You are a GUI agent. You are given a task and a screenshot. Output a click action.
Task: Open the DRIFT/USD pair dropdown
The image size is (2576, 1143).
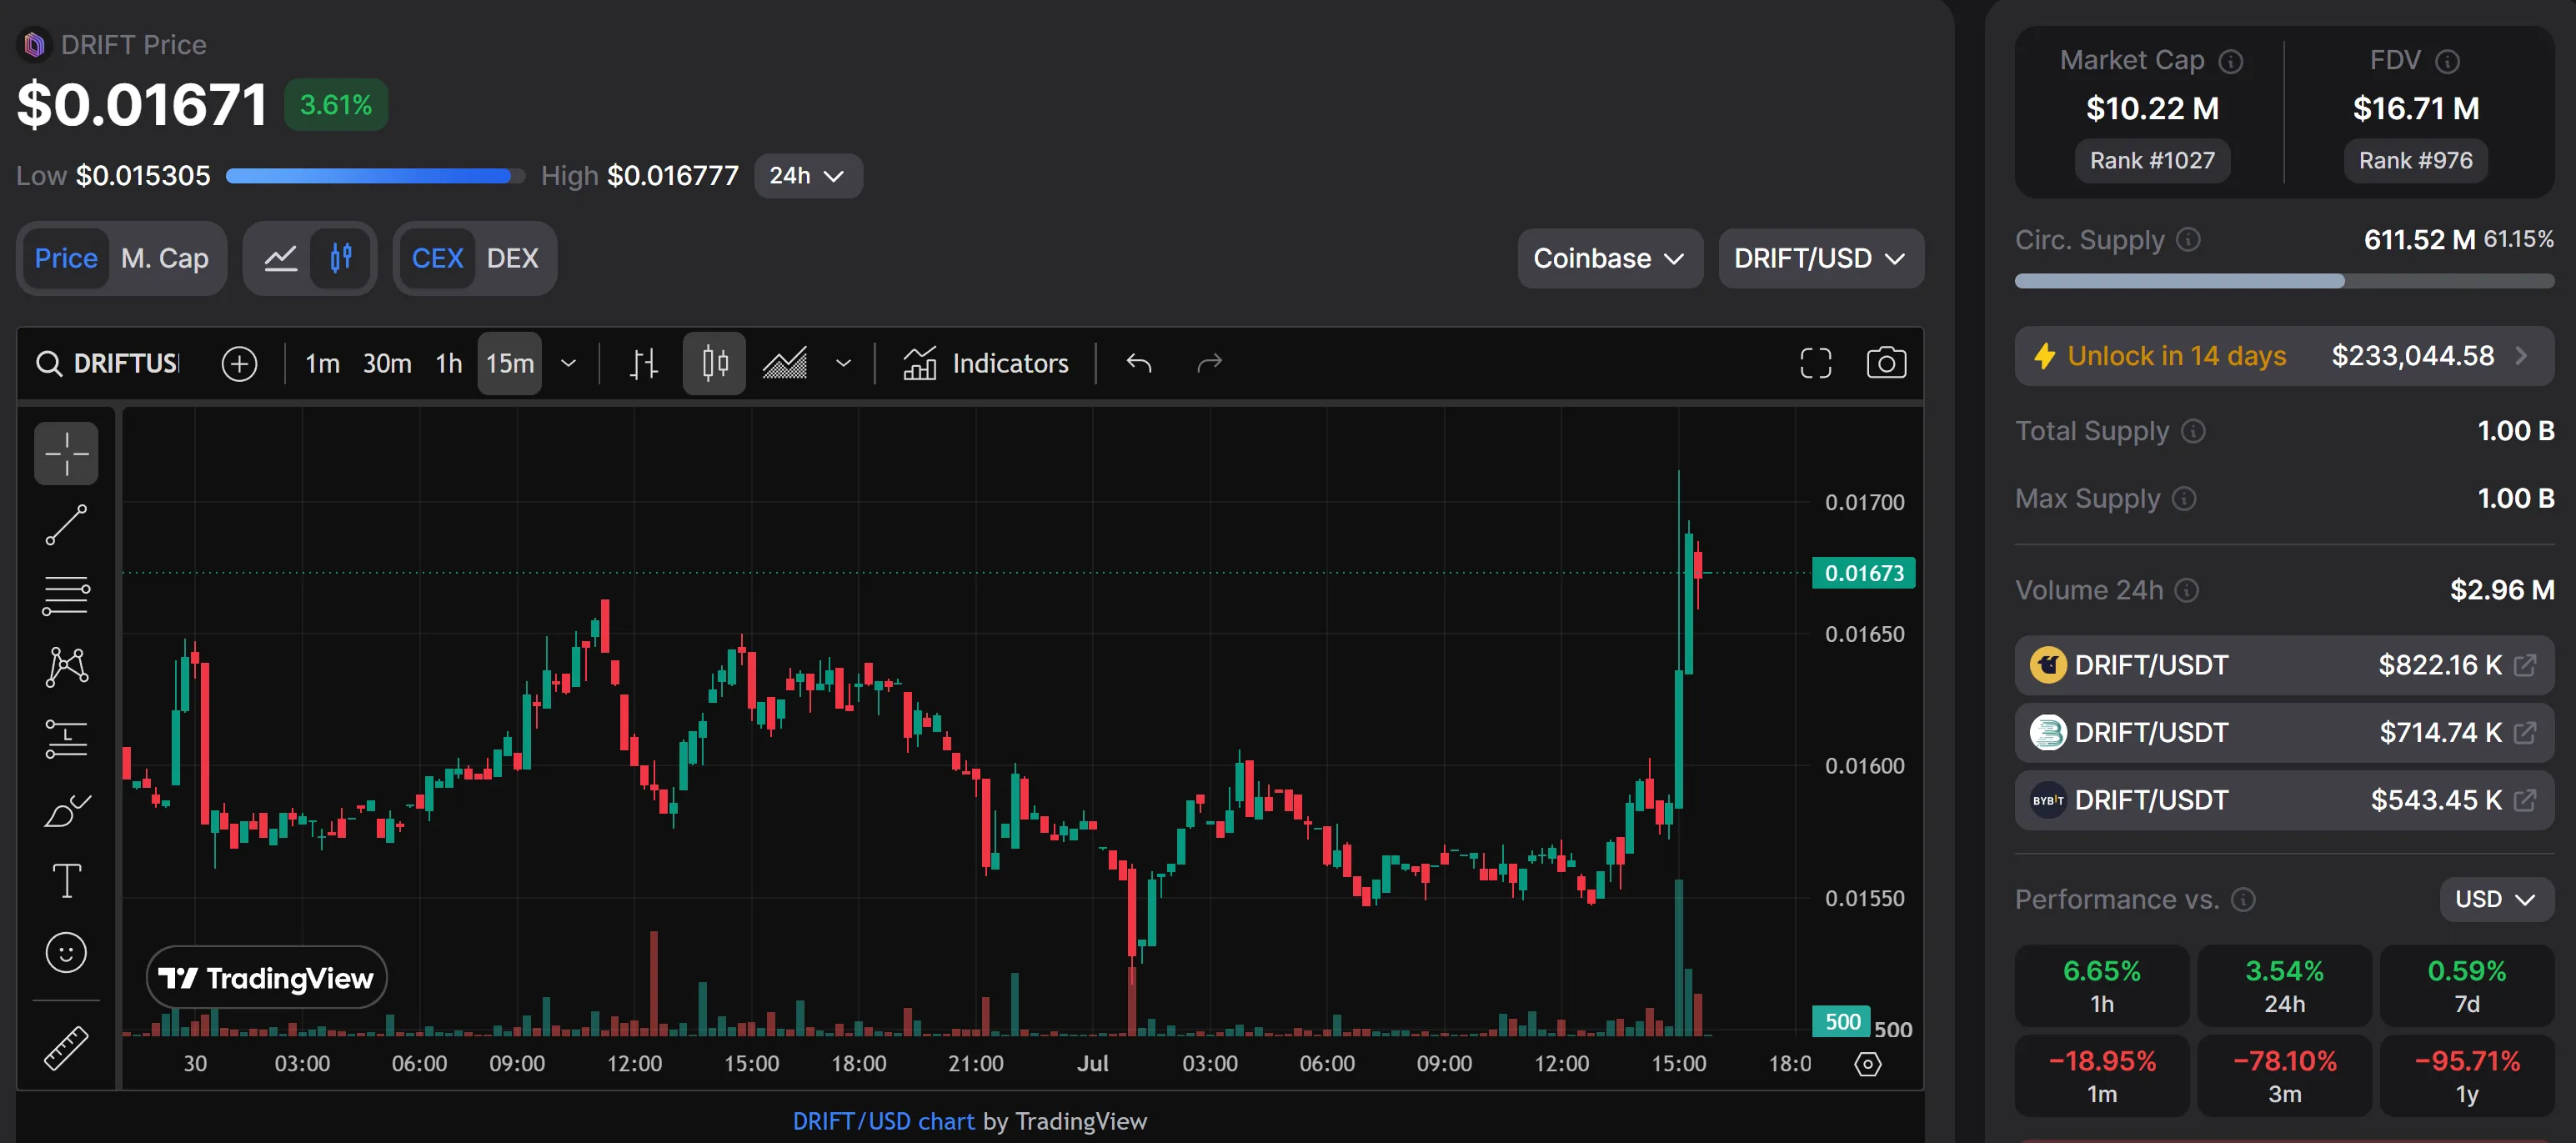(x=1820, y=258)
